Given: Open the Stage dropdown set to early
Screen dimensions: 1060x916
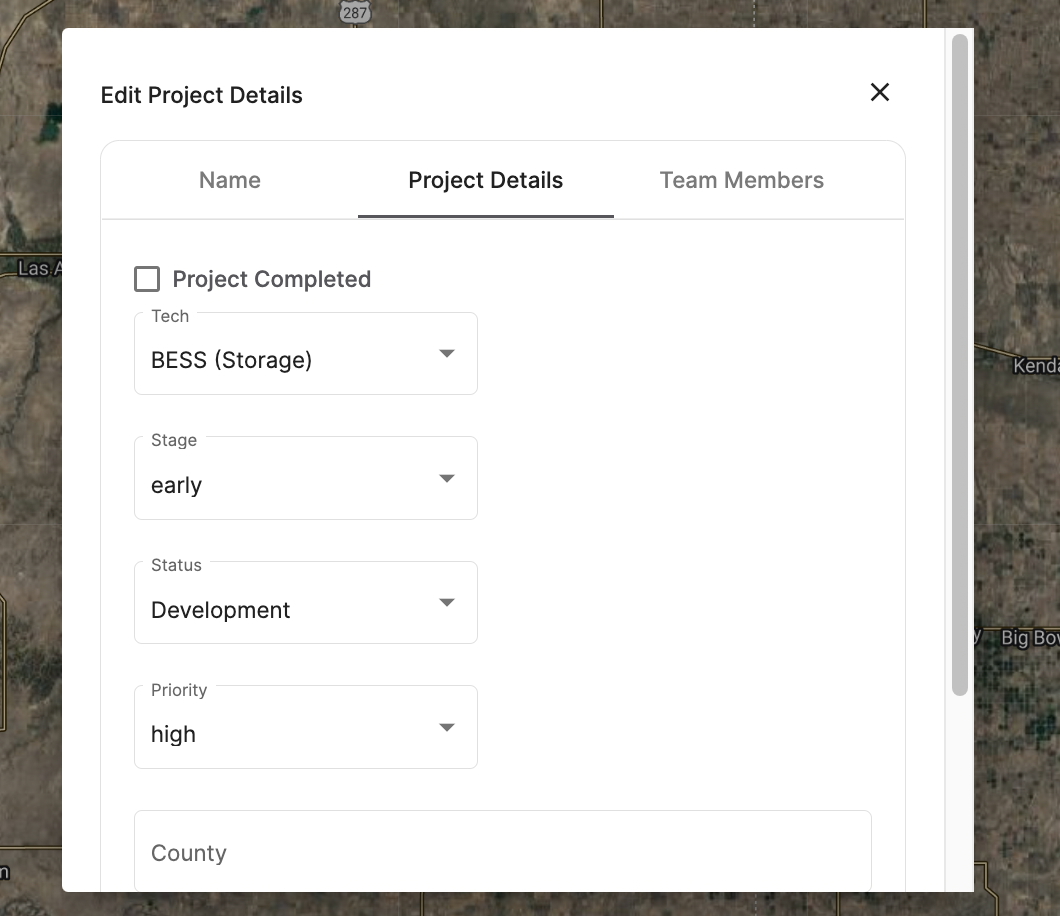Looking at the screenshot, I should [x=305, y=478].
